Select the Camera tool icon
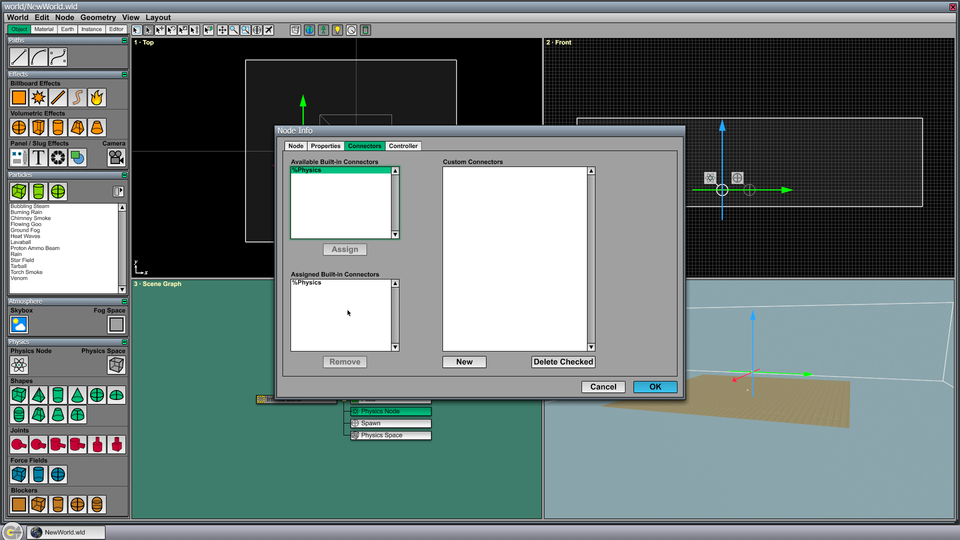The width and height of the screenshot is (960, 540). (116, 157)
